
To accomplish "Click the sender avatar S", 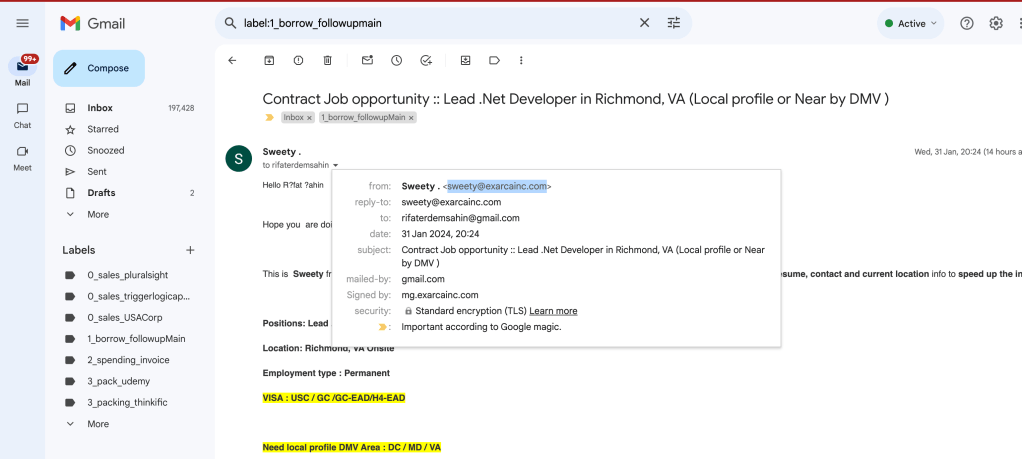I will (239, 158).
